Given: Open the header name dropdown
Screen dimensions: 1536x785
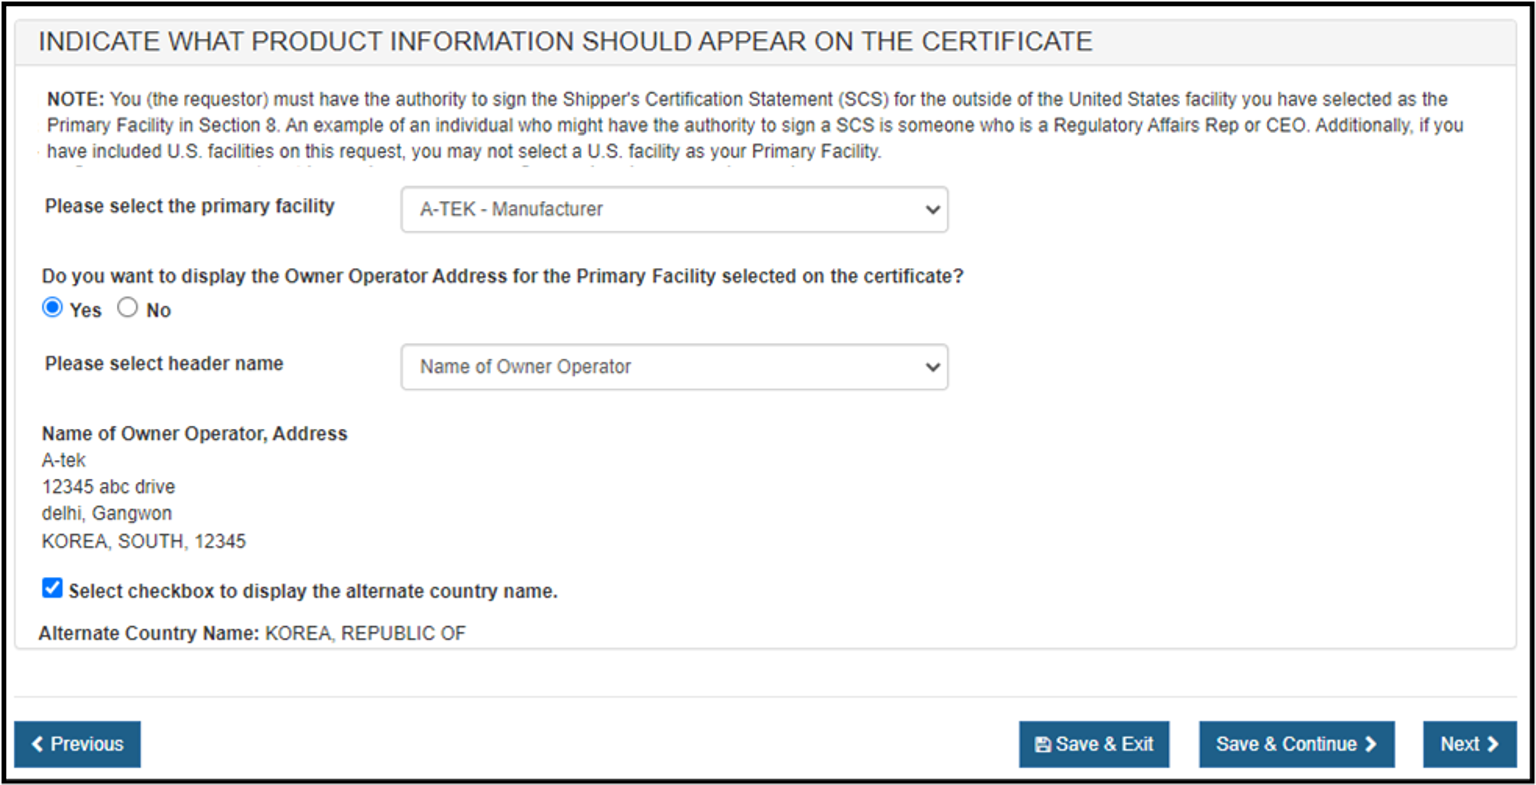Looking at the screenshot, I should [673, 367].
